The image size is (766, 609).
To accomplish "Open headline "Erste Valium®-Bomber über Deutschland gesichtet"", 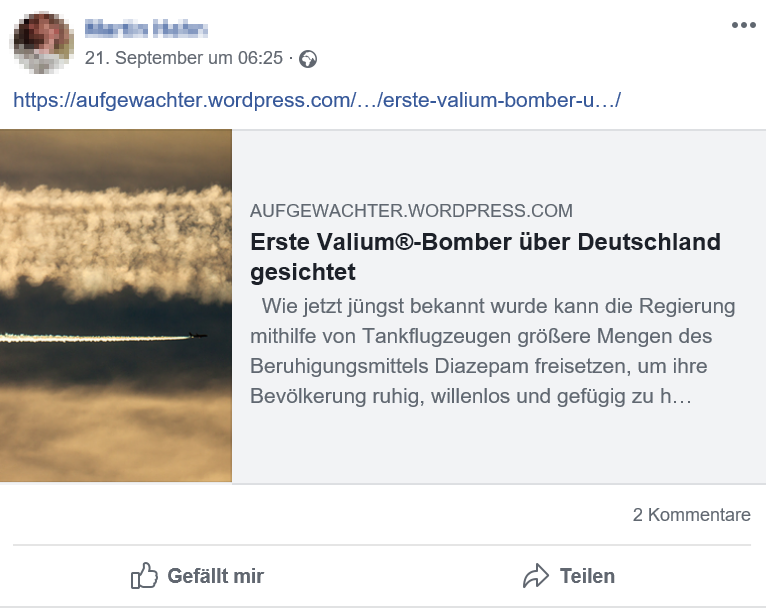I will click(485, 243).
